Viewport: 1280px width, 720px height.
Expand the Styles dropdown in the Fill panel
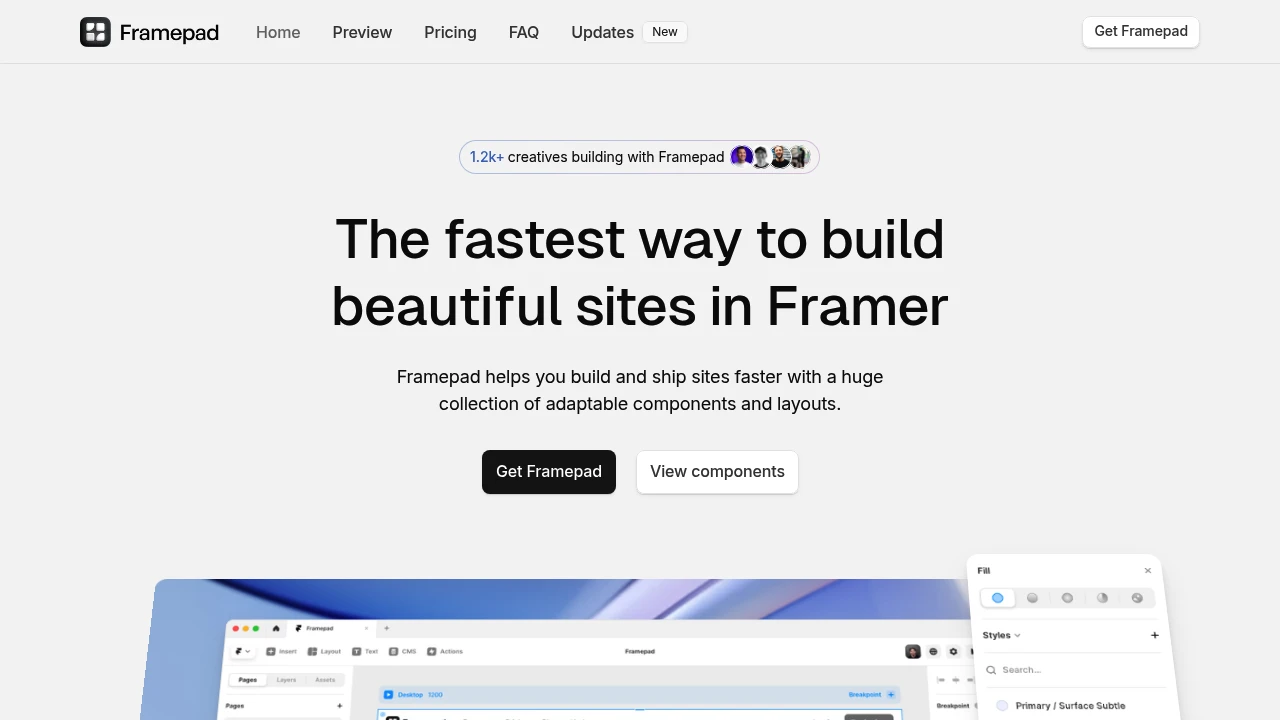coord(1002,635)
